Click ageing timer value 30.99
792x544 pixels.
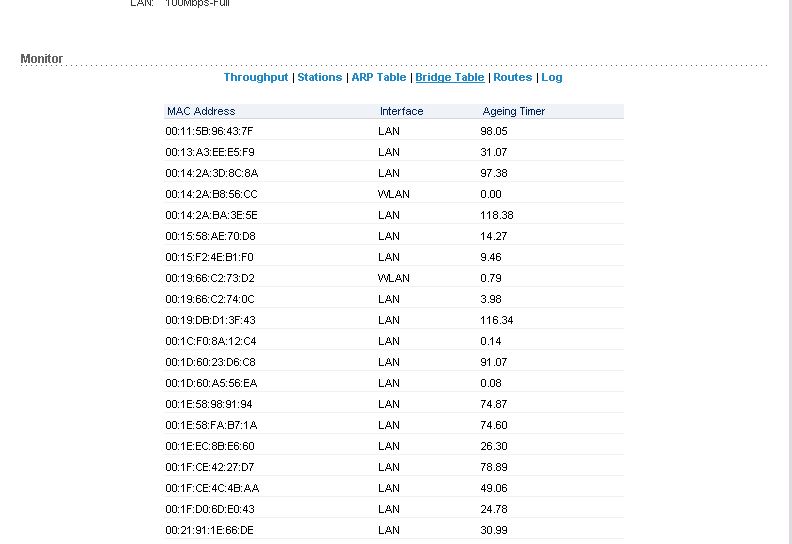(493, 530)
